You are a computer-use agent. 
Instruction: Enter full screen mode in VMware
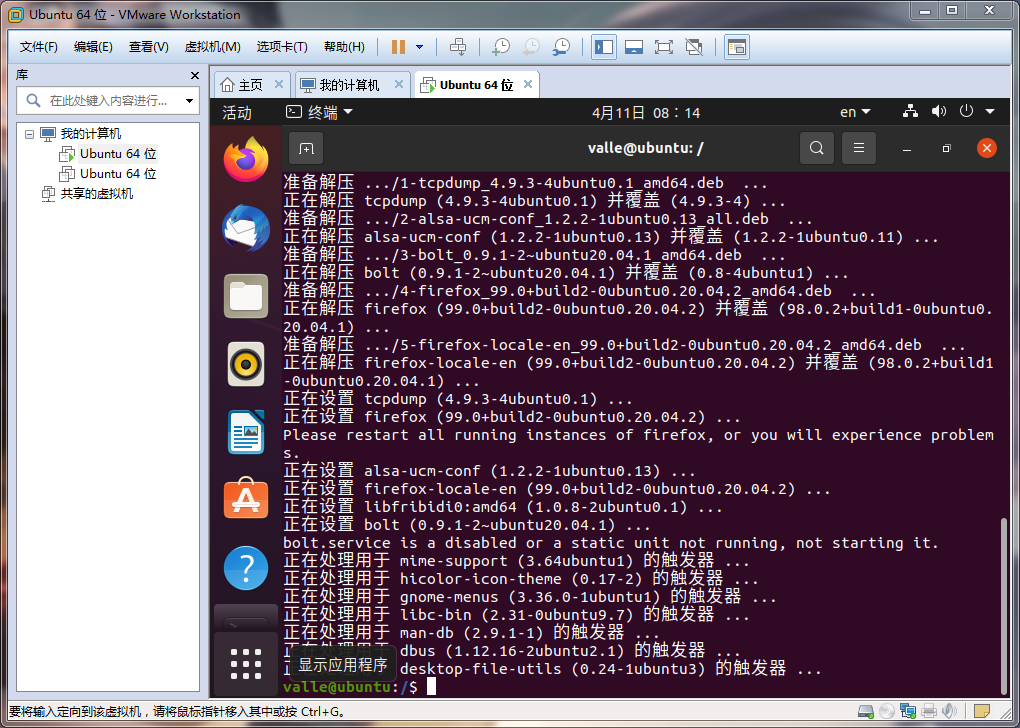point(664,47)
